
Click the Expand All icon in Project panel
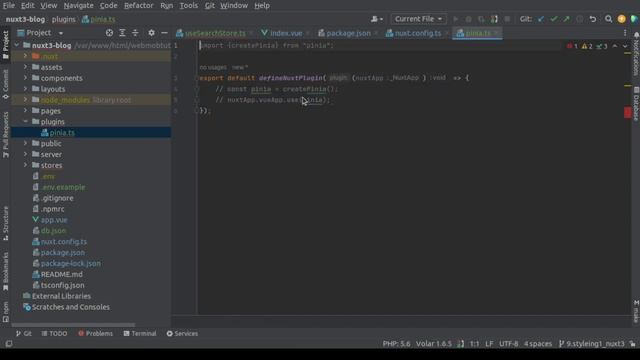click(122, 33)
